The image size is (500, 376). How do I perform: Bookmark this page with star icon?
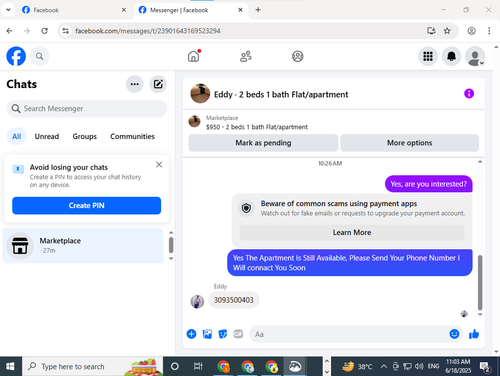tap(447, 31)
